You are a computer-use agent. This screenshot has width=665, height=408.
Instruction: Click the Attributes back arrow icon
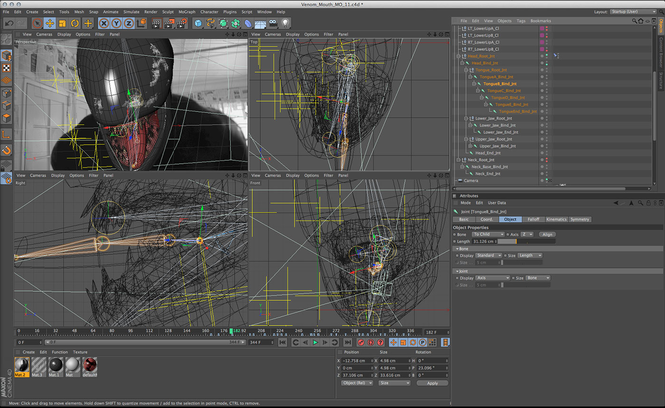[616, 203]
